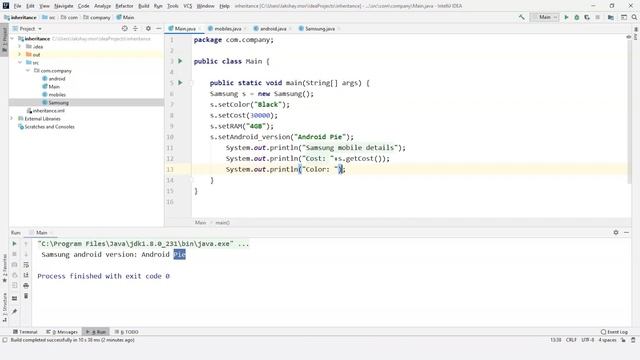Expand External Libraries node
This screenshot has height=360, width=640.
12,119
